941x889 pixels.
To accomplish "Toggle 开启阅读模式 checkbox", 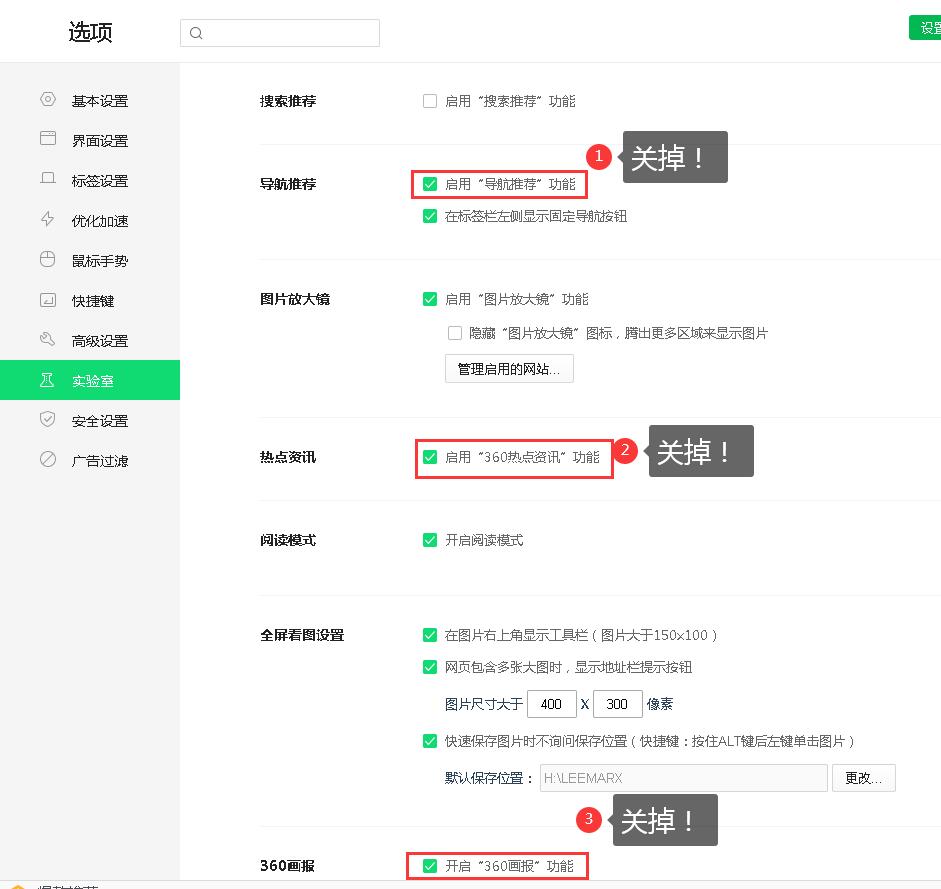I will (x=430, y=540).
